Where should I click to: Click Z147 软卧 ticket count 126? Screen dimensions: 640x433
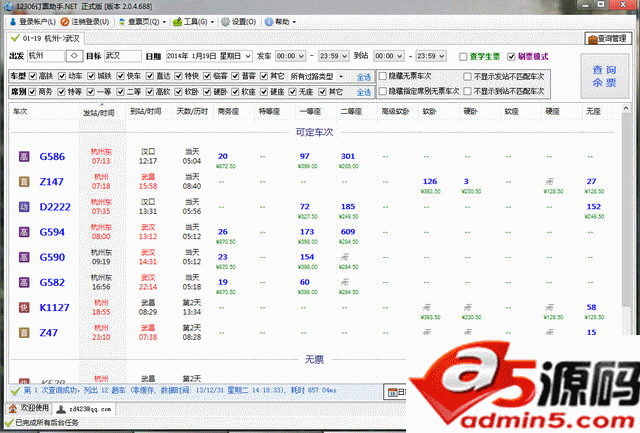coord(430,181)
